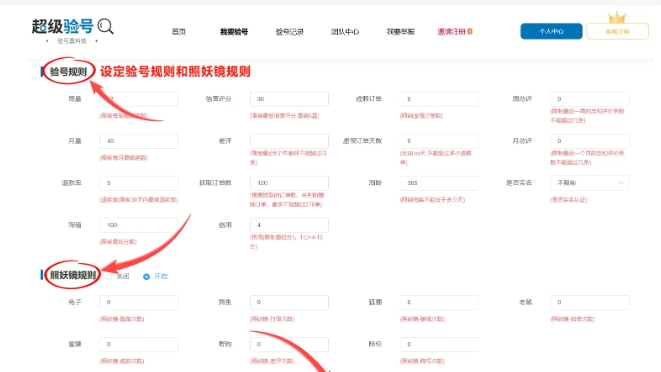Select the 开启 radio for 照妖镜规则
The image size is (661, 372).
[x=146, y=277]
